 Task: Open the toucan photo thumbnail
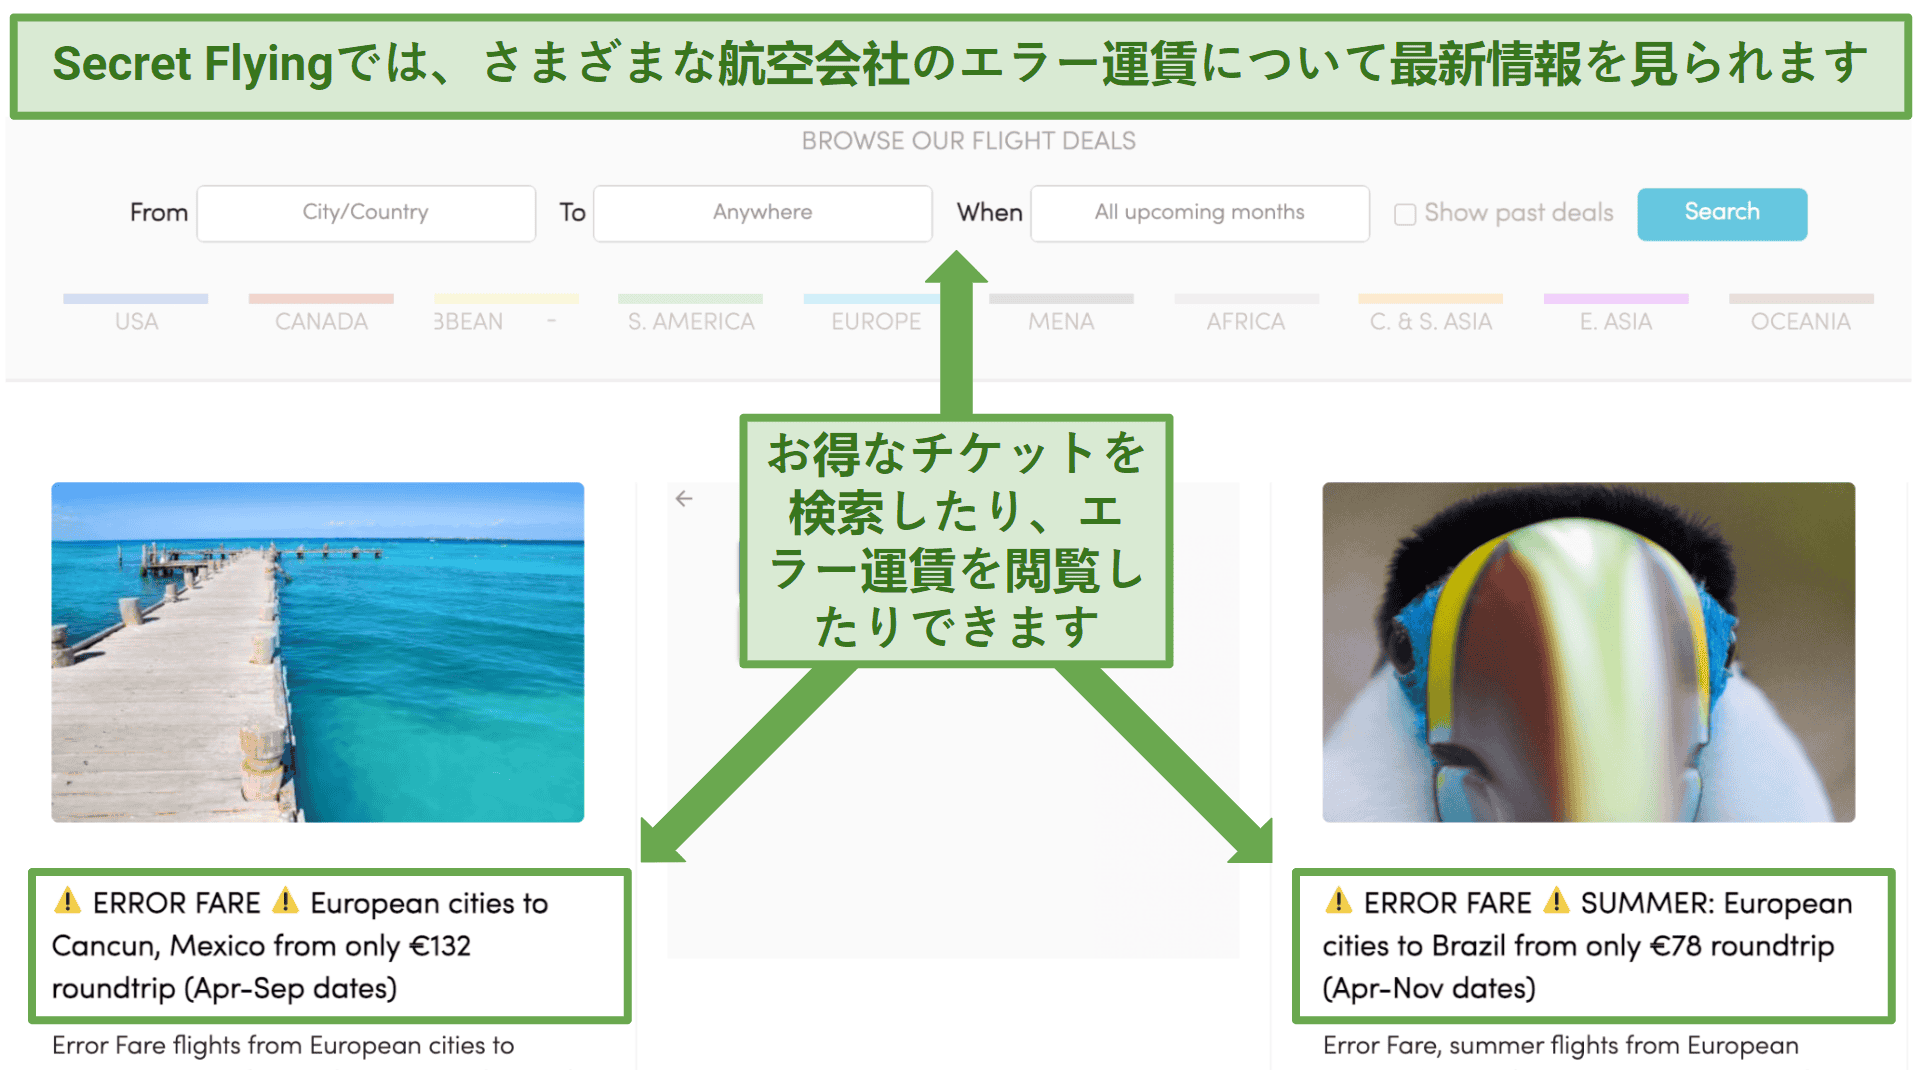[x=1588, y=652]
